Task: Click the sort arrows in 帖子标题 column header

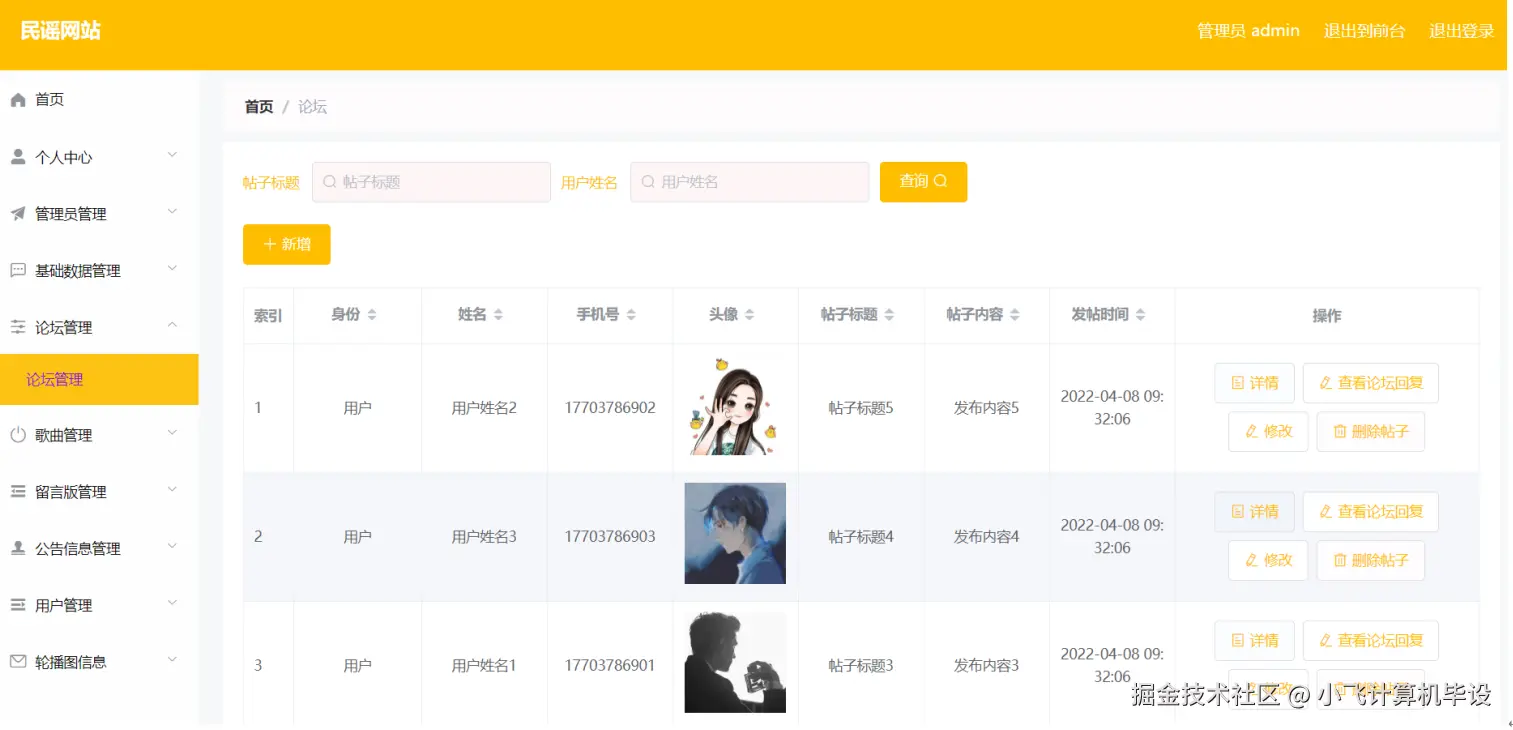Action: pyautogui.click(x=889, y=315)
